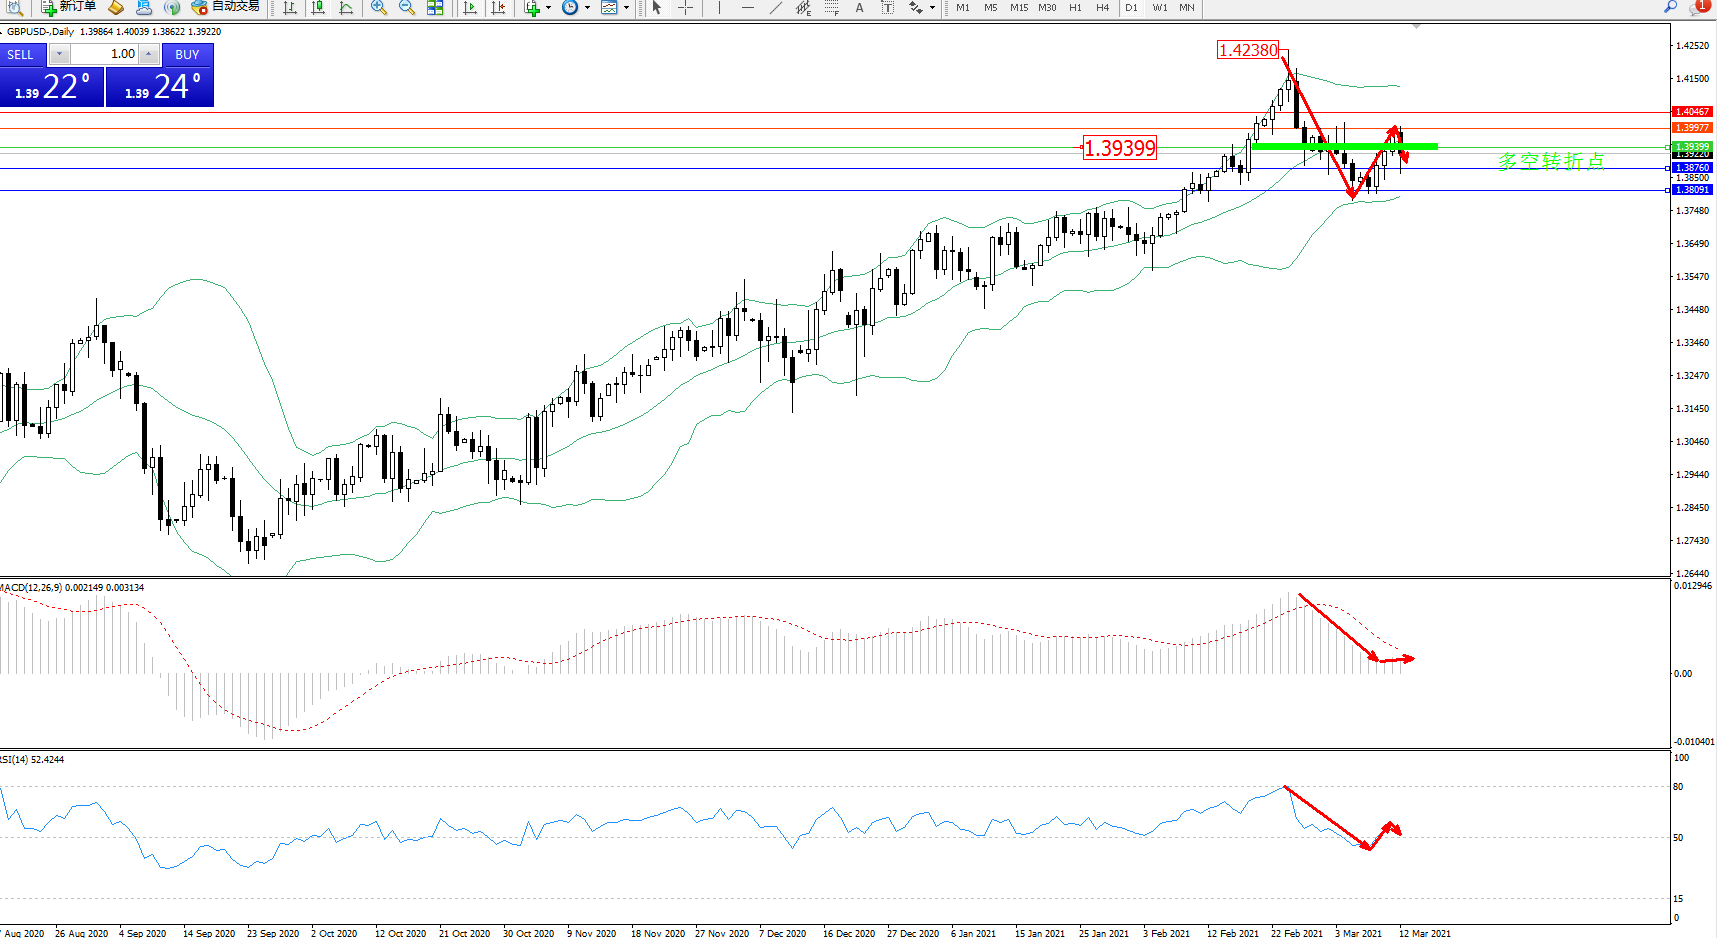Open the indicators list dropdown arrow

point(548,8)
